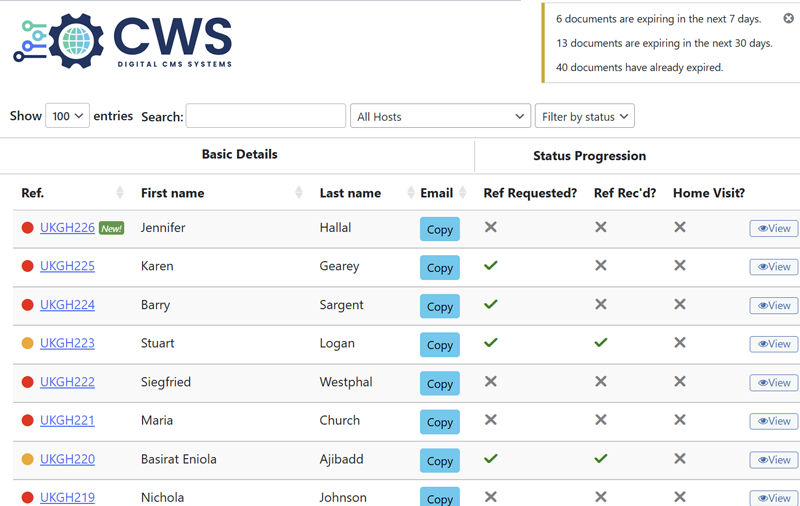Click the Ref Rec'd? column header

coord(625,193)
